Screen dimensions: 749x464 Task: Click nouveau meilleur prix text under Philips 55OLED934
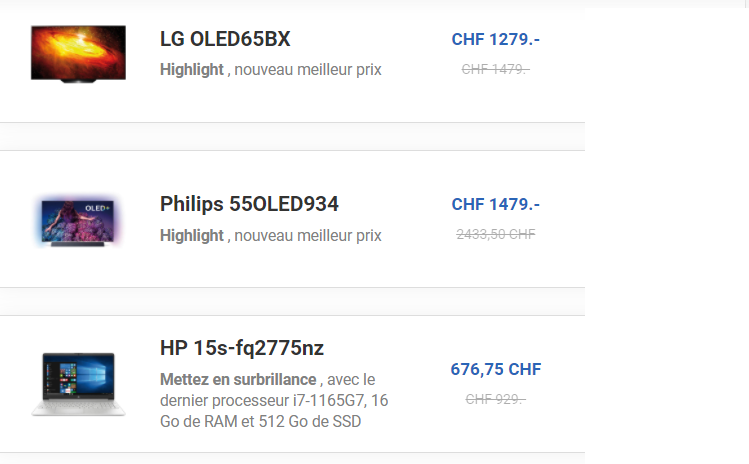[x=308, y=236]
